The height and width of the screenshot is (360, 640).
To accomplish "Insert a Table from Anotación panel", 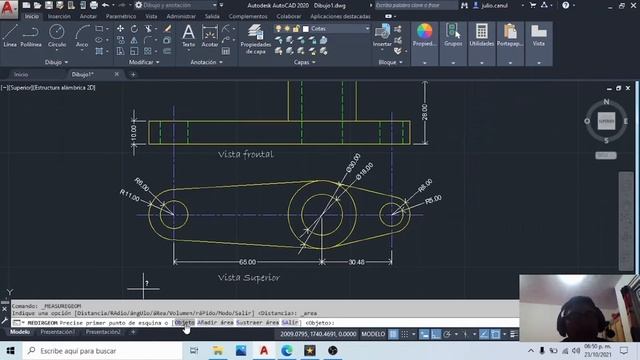I will (226, 51).
